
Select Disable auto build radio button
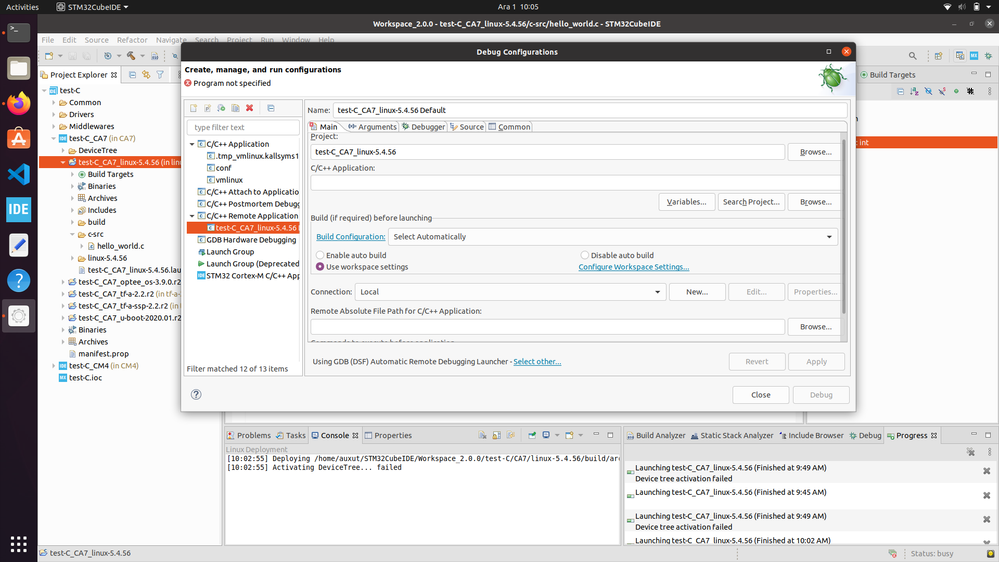(584, 255)
